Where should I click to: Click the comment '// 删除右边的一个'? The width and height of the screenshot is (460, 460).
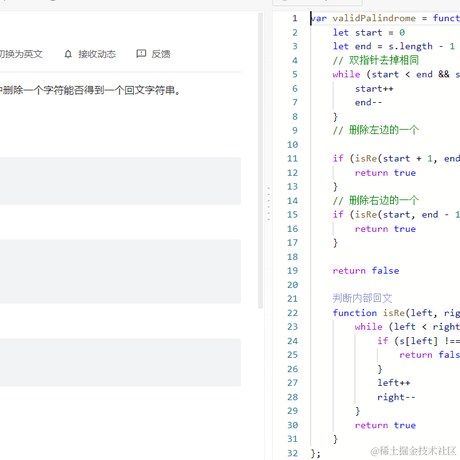click(376, 201)
